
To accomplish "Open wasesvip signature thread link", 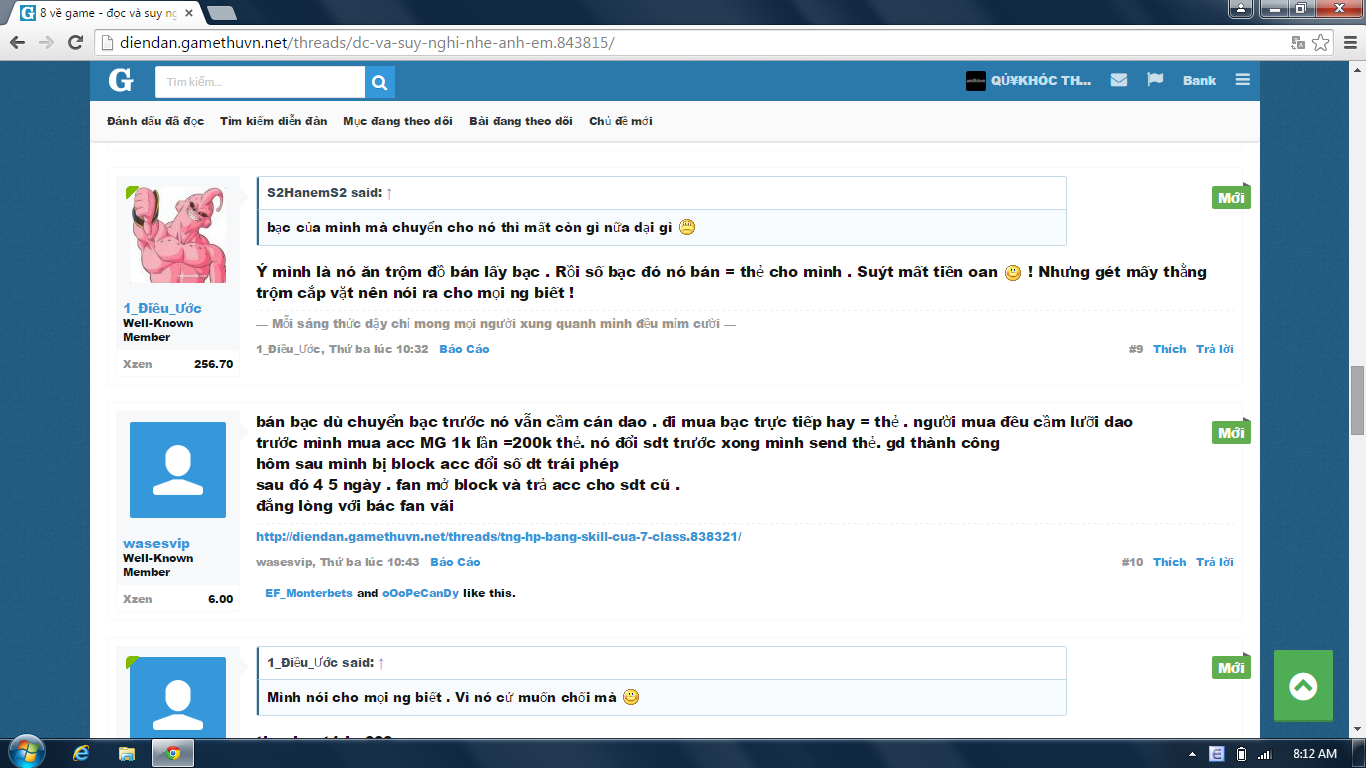I will tap(498, 537).
